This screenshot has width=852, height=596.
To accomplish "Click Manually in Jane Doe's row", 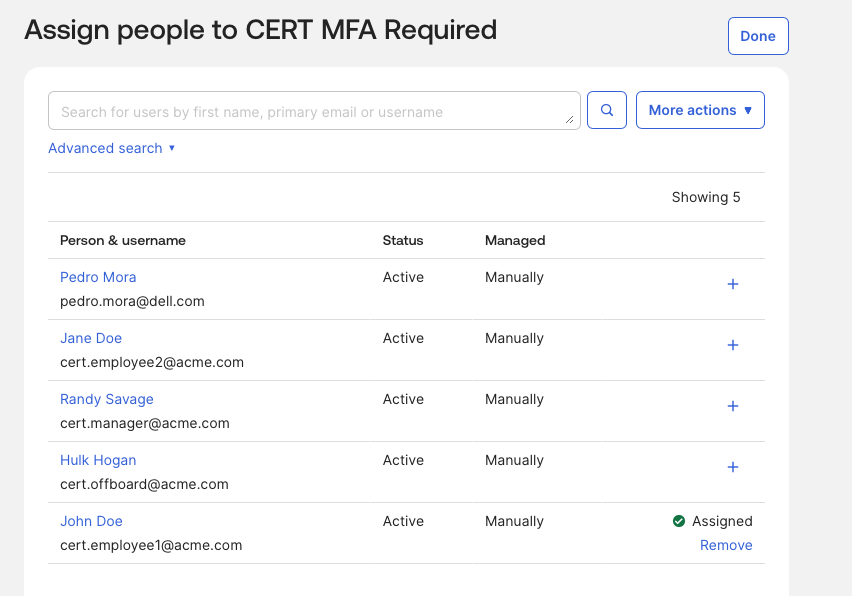I will pos(514,338).
